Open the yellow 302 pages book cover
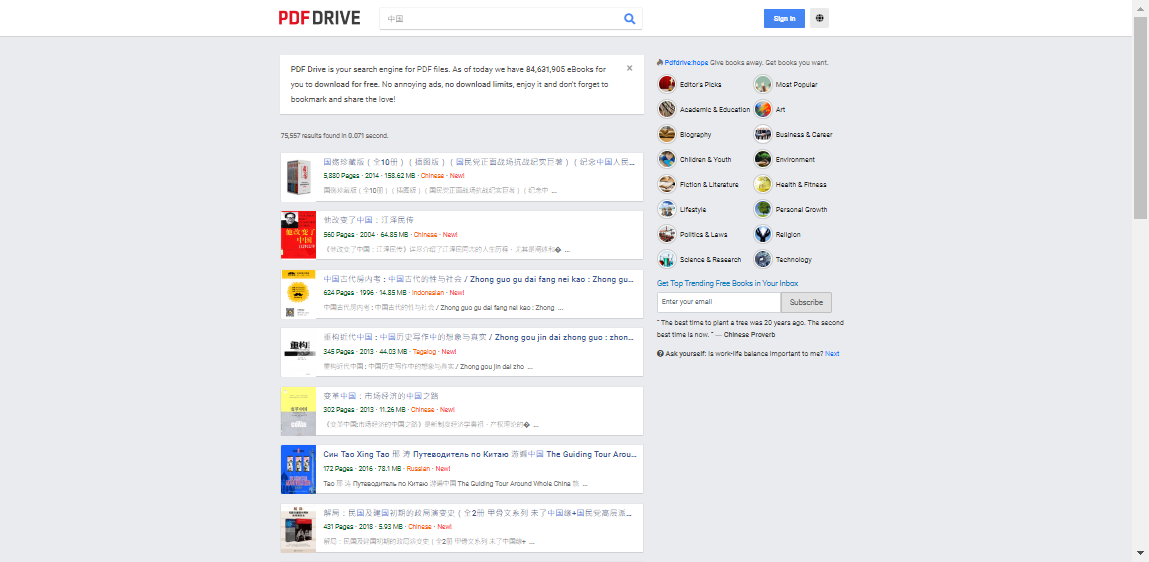The height and width of the screenshot is (562, 1149). pyautogui.click(x=298, y=411)
